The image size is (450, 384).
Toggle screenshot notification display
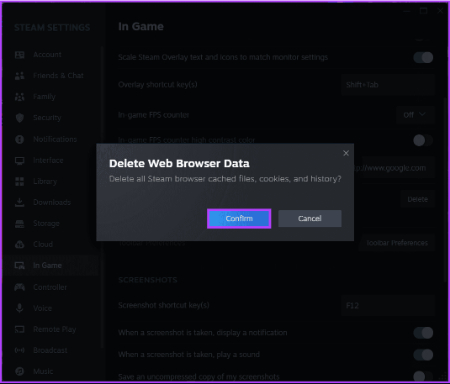(x=423, y=333)
